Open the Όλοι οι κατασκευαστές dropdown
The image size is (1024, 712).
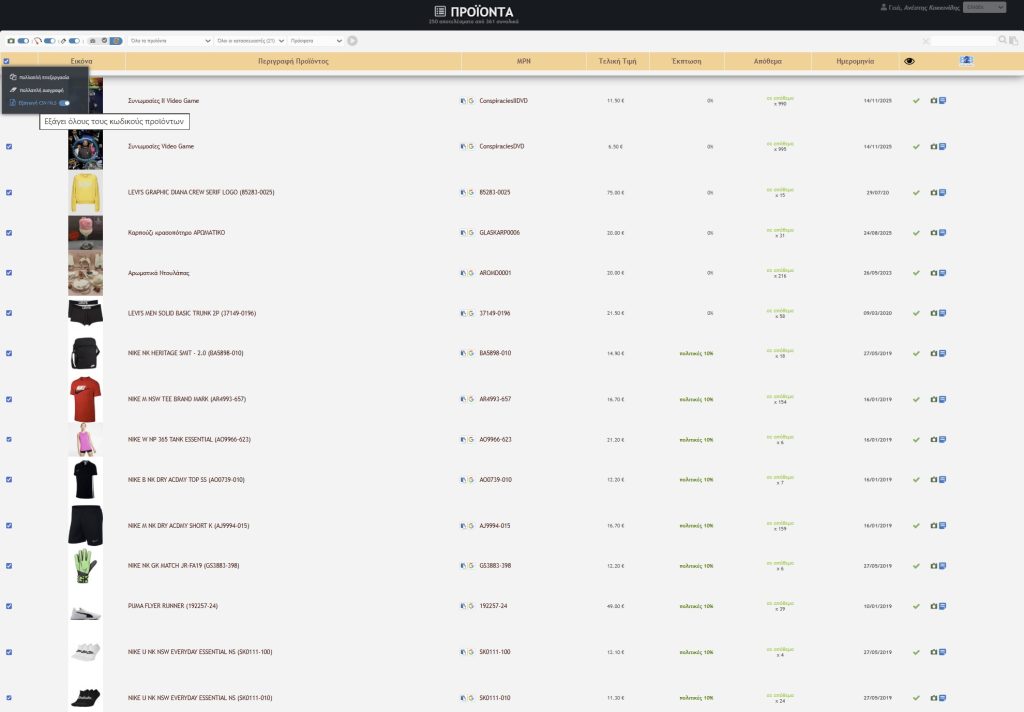[248, 41]
